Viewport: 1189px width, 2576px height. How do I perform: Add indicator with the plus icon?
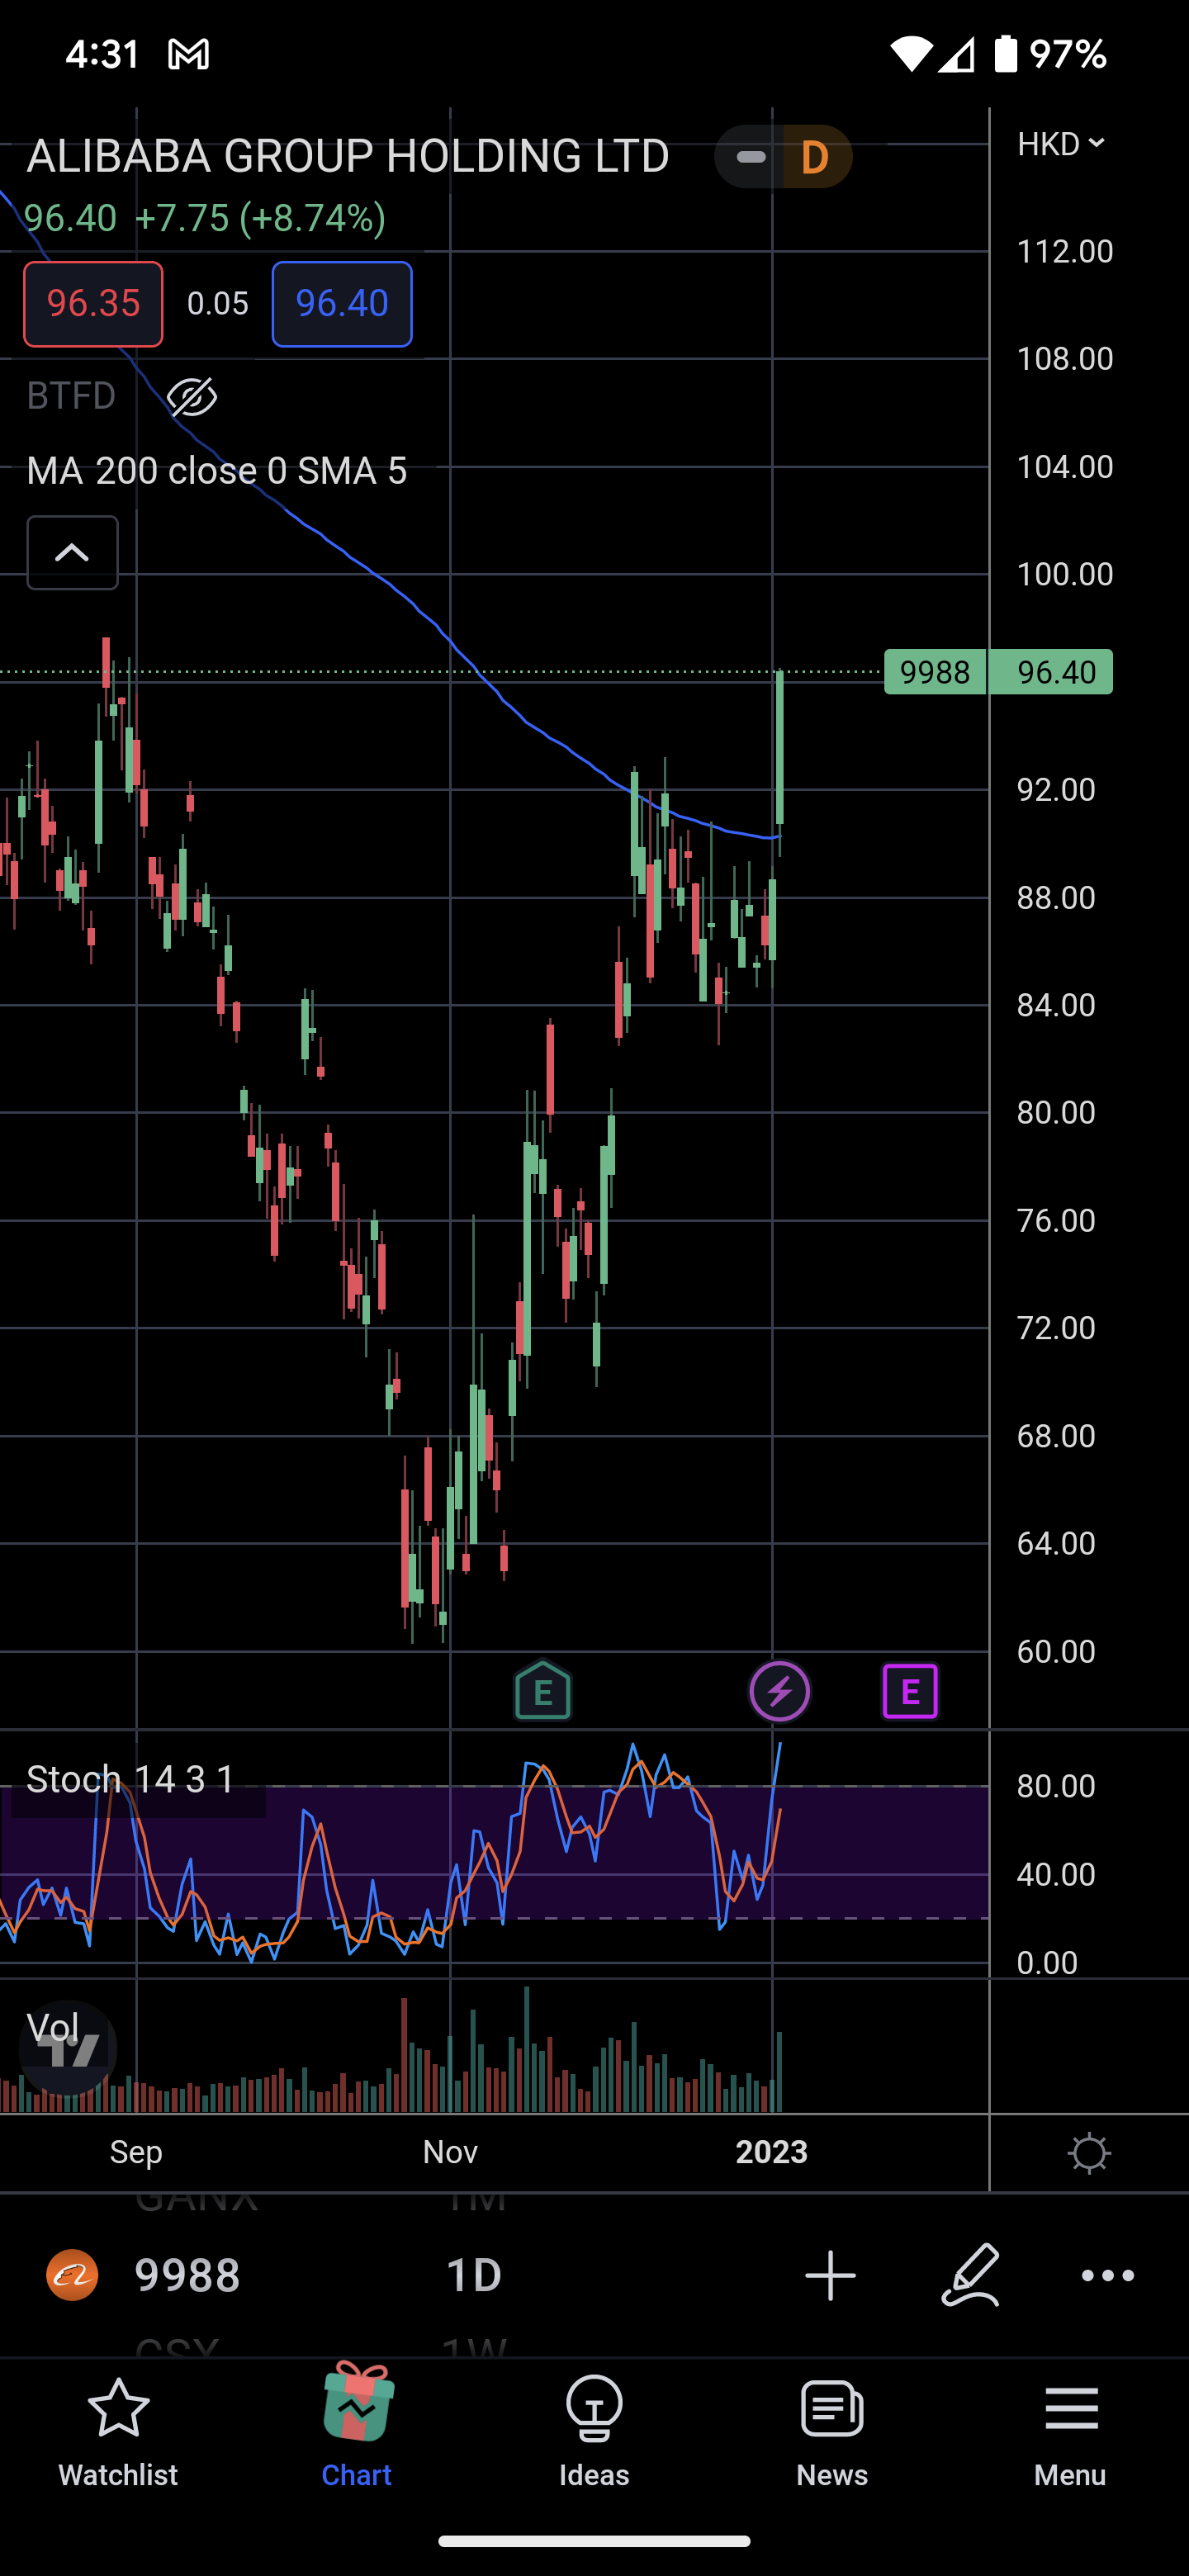(x=830, y=2275)
